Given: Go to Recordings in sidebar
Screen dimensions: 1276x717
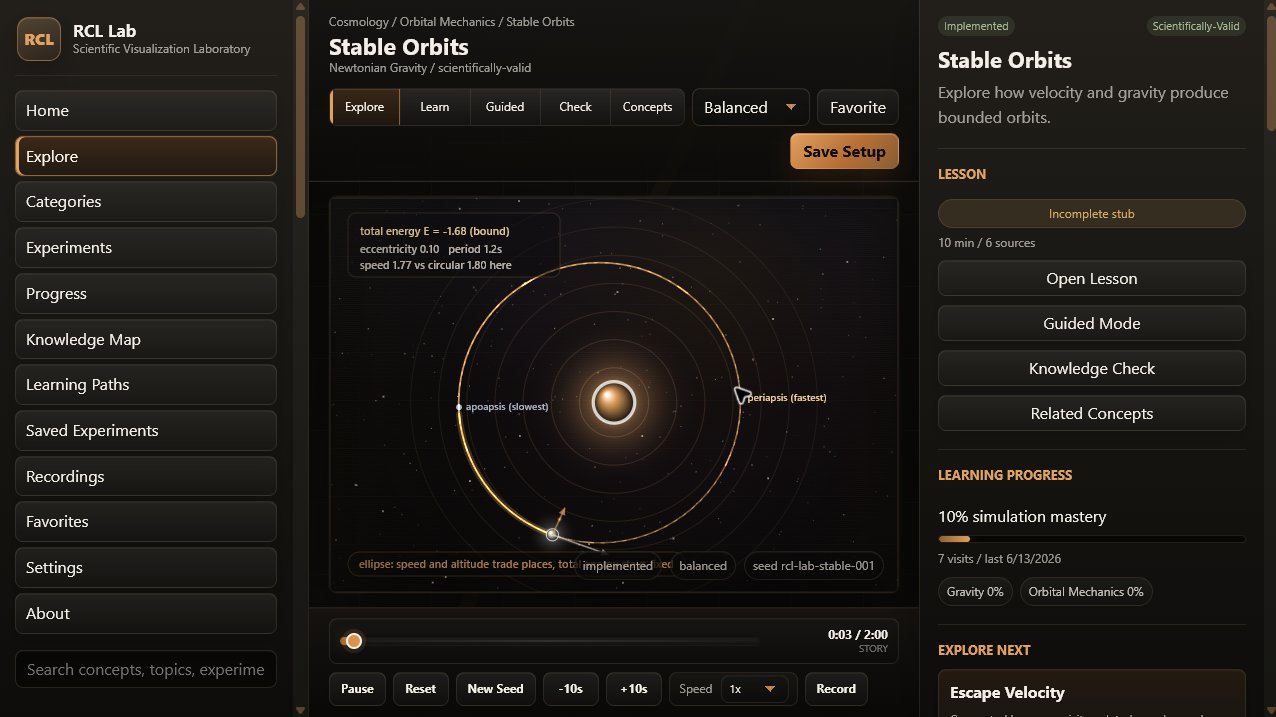Looking at the screenshot, I should click(146, 476).
